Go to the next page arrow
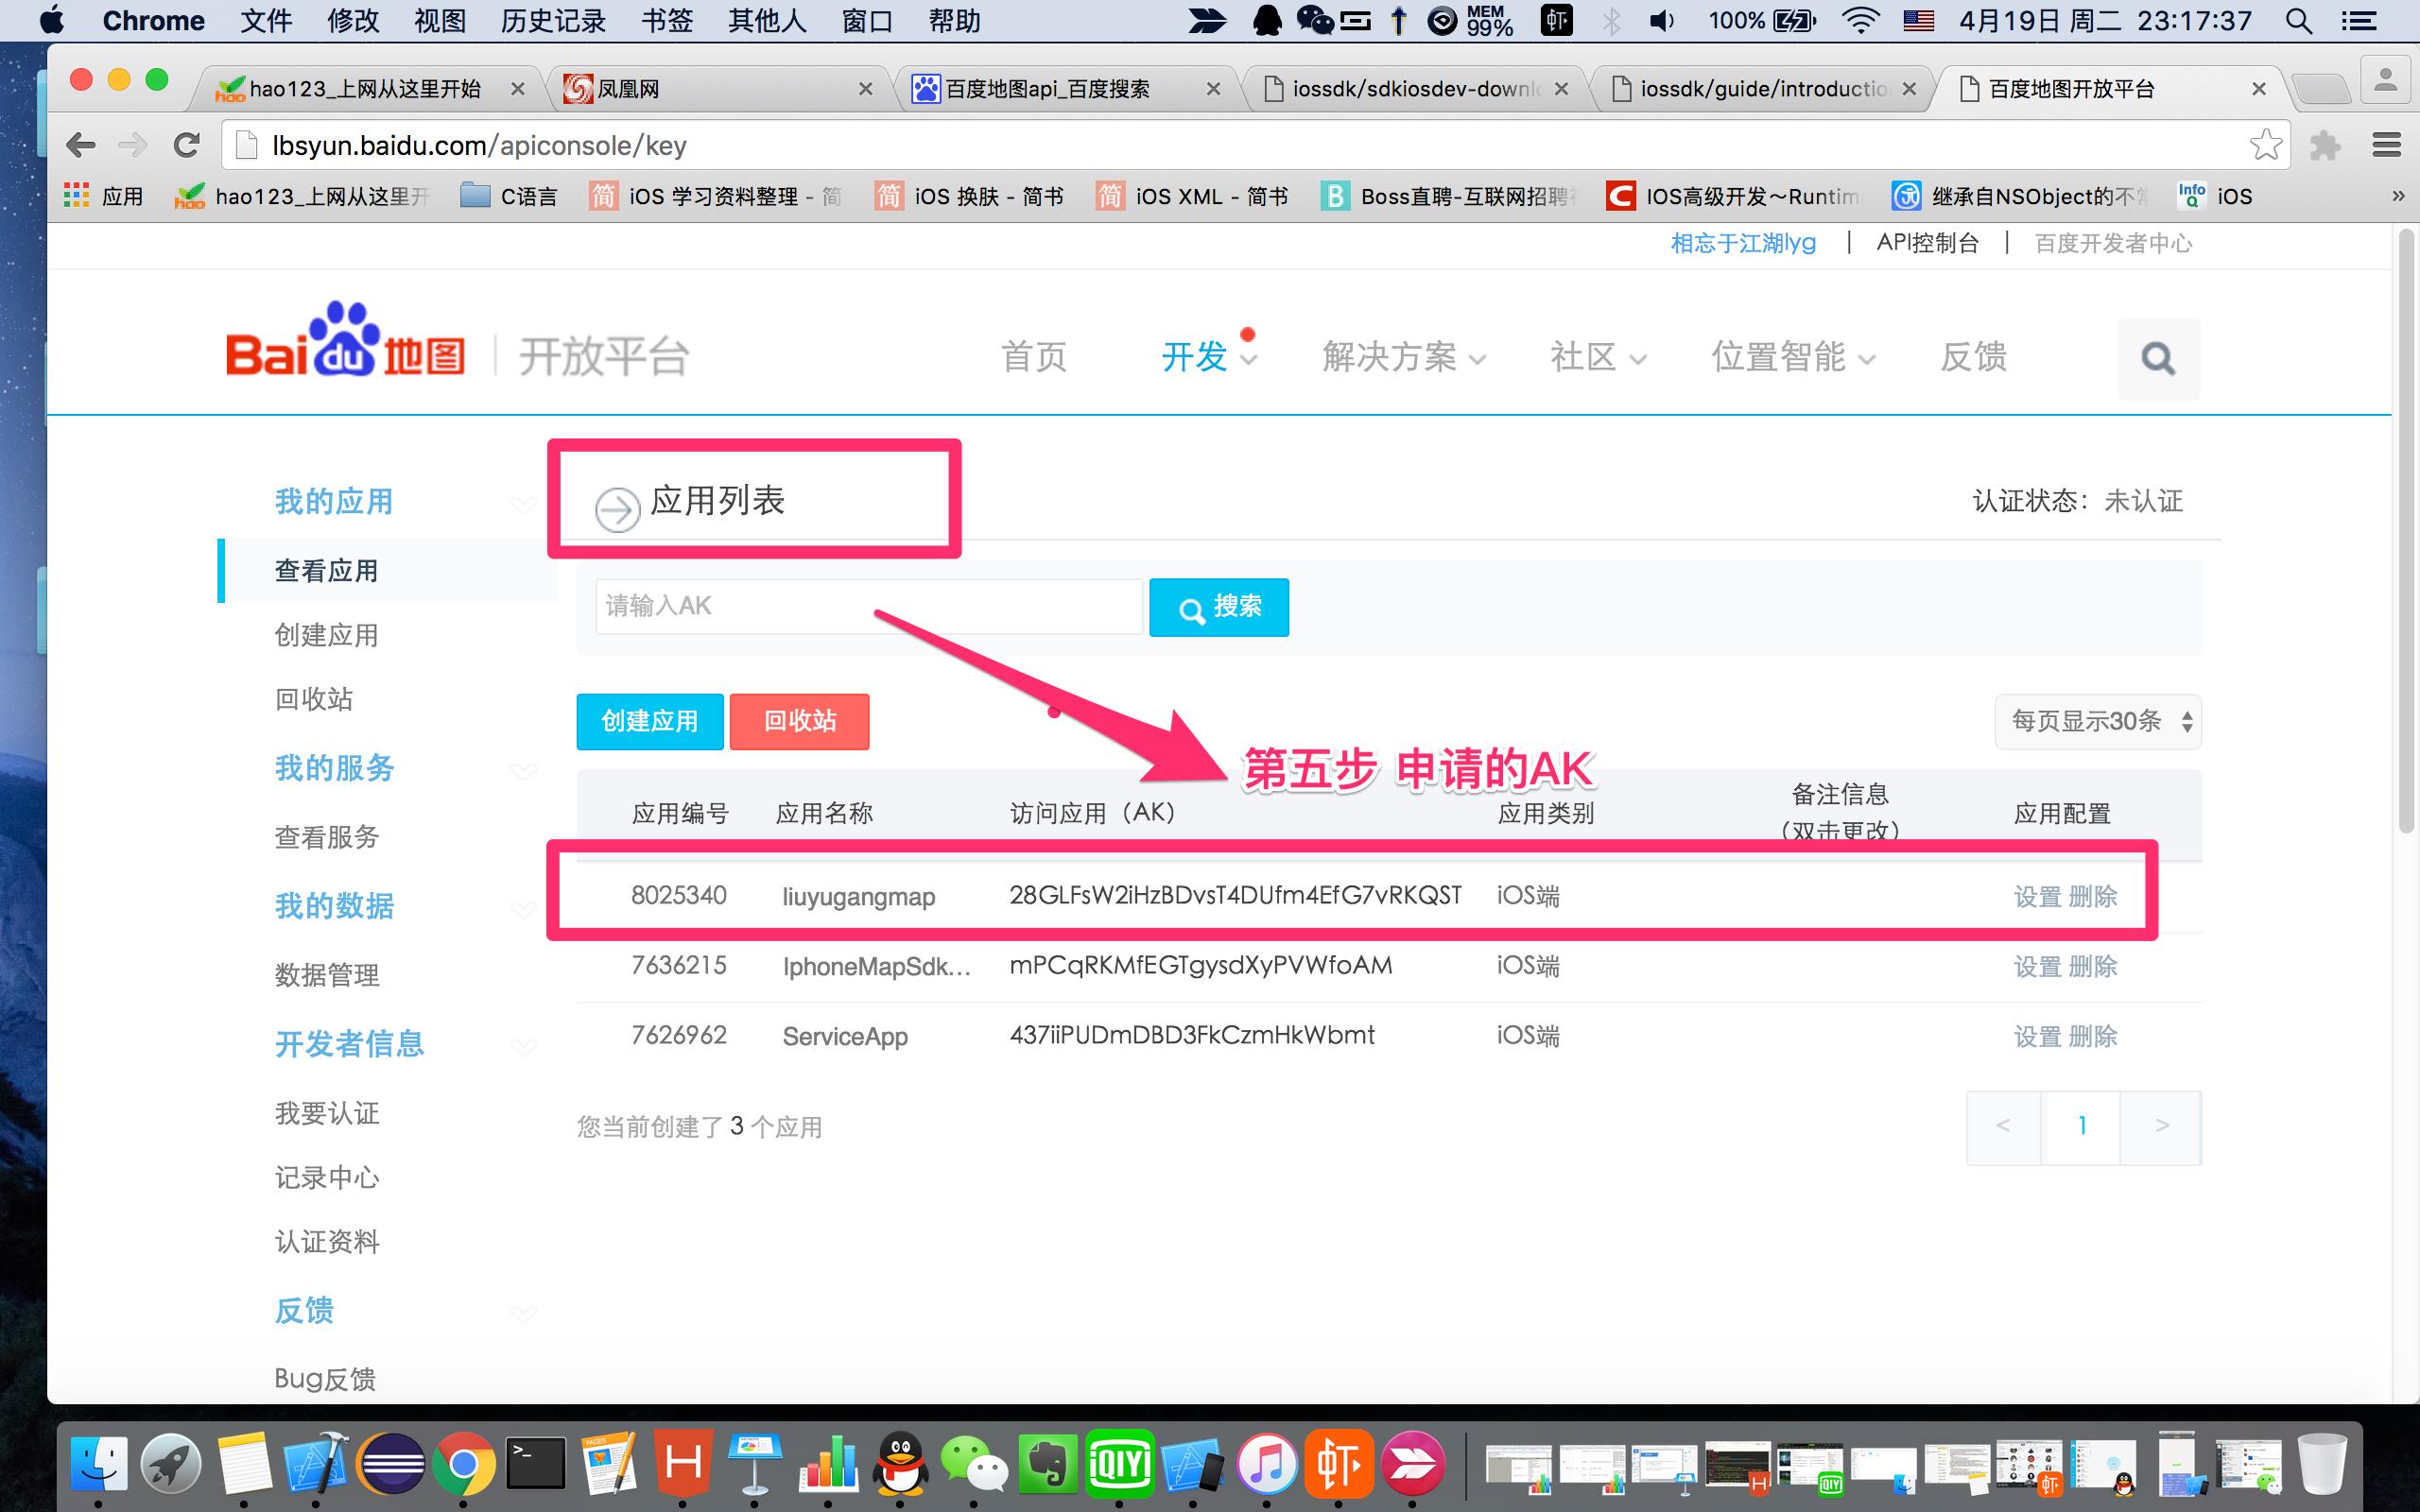Viewport: 2420px width, 1512px height. tap(2161, 1127)
